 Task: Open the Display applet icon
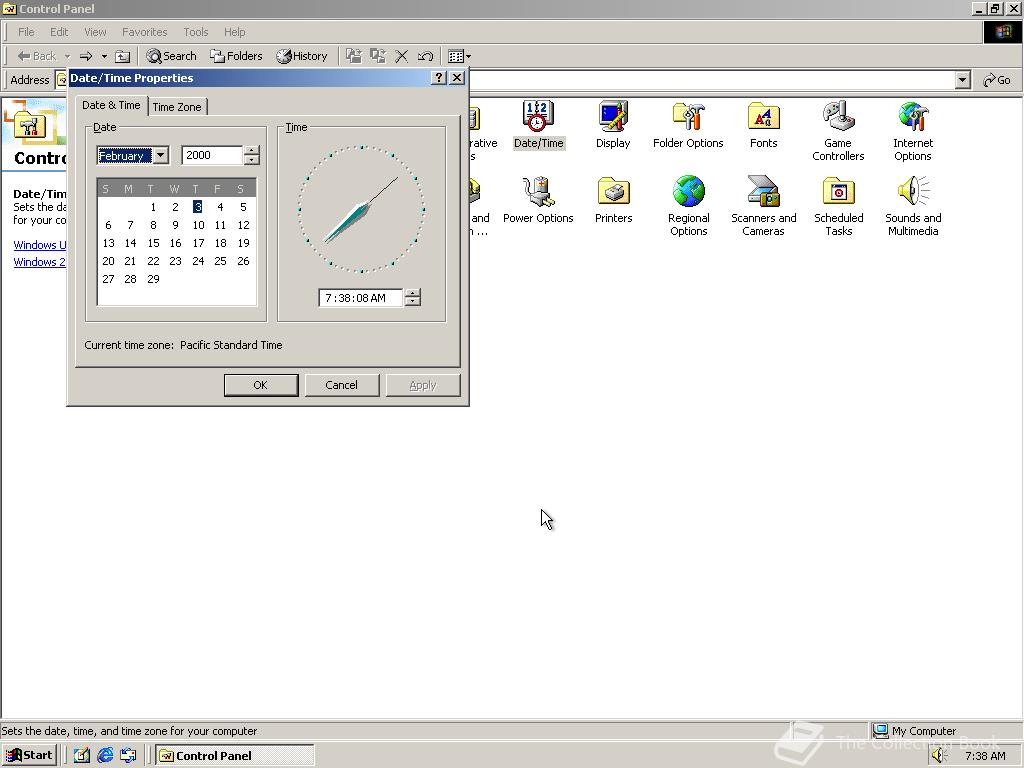click(612, 118)
